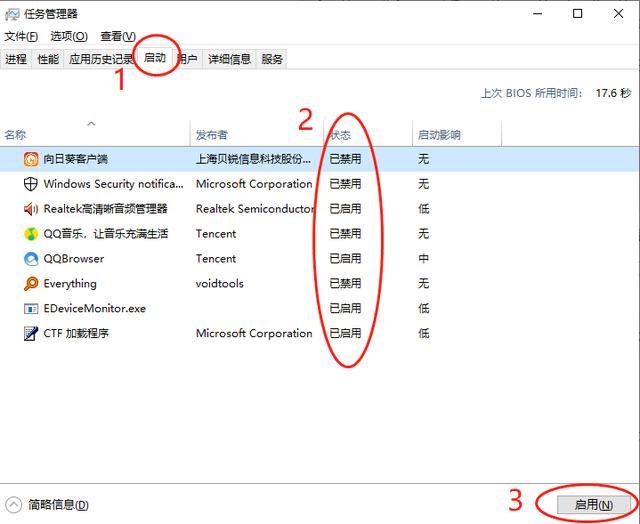Click the 启用(N) button
The height and width of the screenshot is (524, 640).
pos(593,505)
